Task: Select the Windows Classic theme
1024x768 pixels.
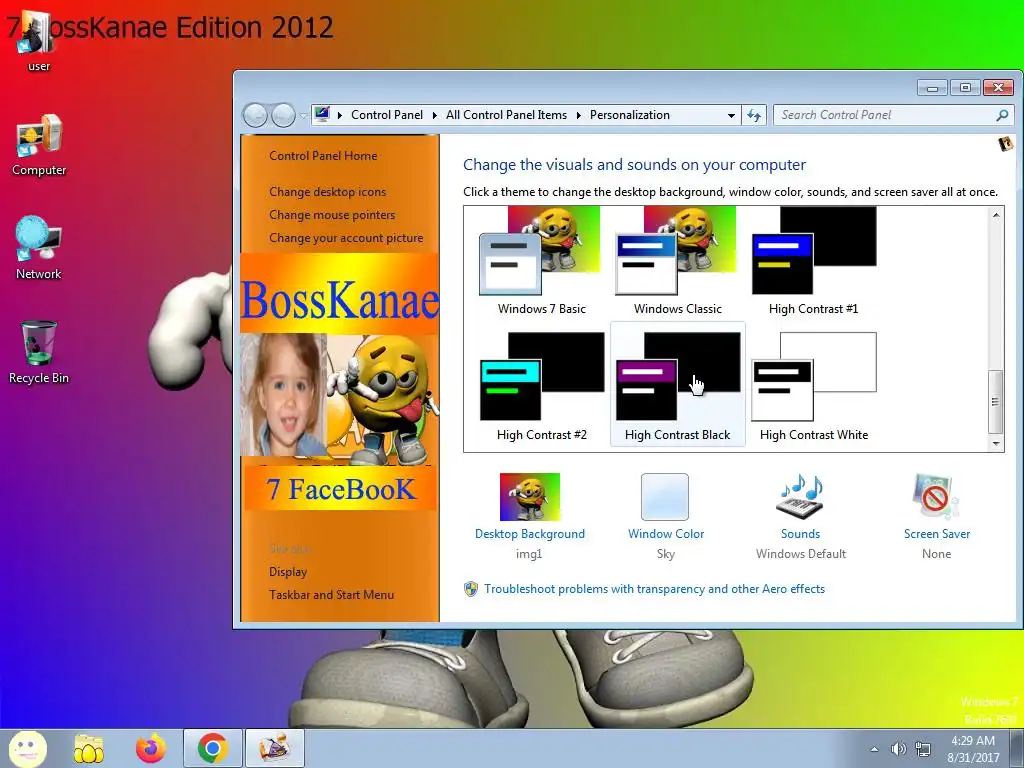Action: tap(677, 262)
